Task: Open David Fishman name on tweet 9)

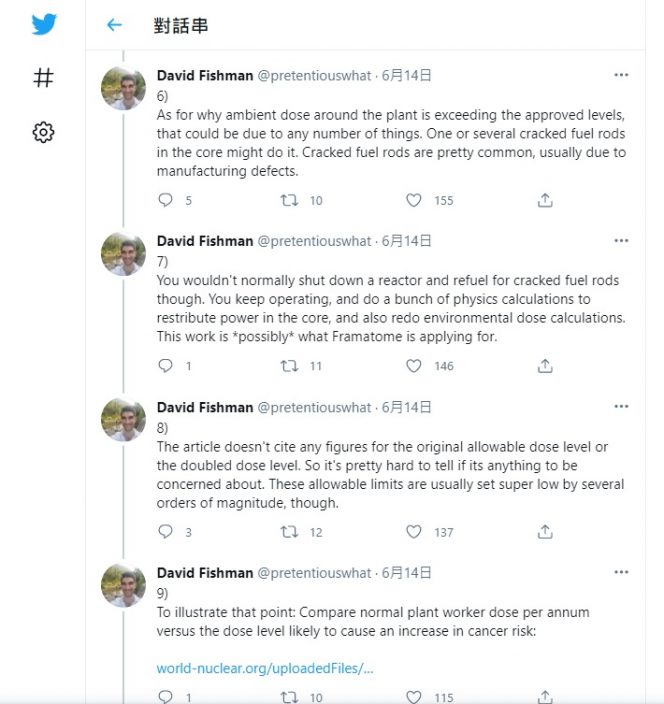Action: [205, 573]
